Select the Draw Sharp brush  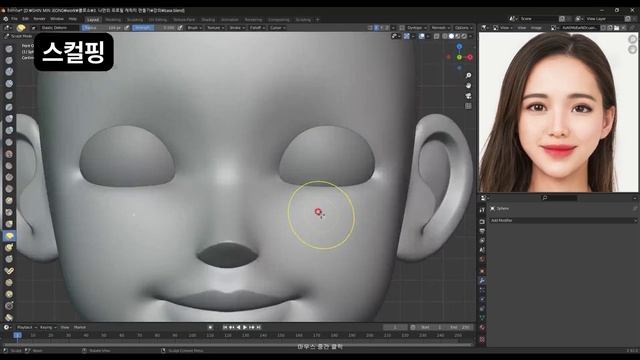pos(9,60)
